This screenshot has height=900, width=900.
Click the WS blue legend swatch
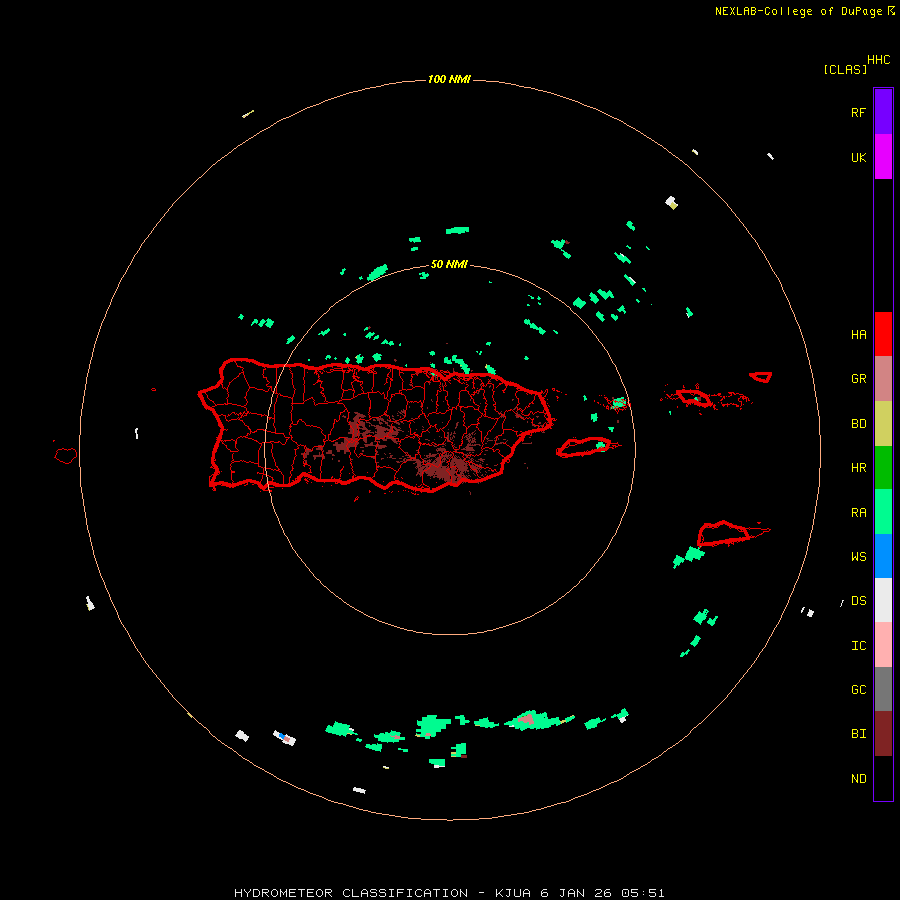pyautogui.click(x=883, y=556)
